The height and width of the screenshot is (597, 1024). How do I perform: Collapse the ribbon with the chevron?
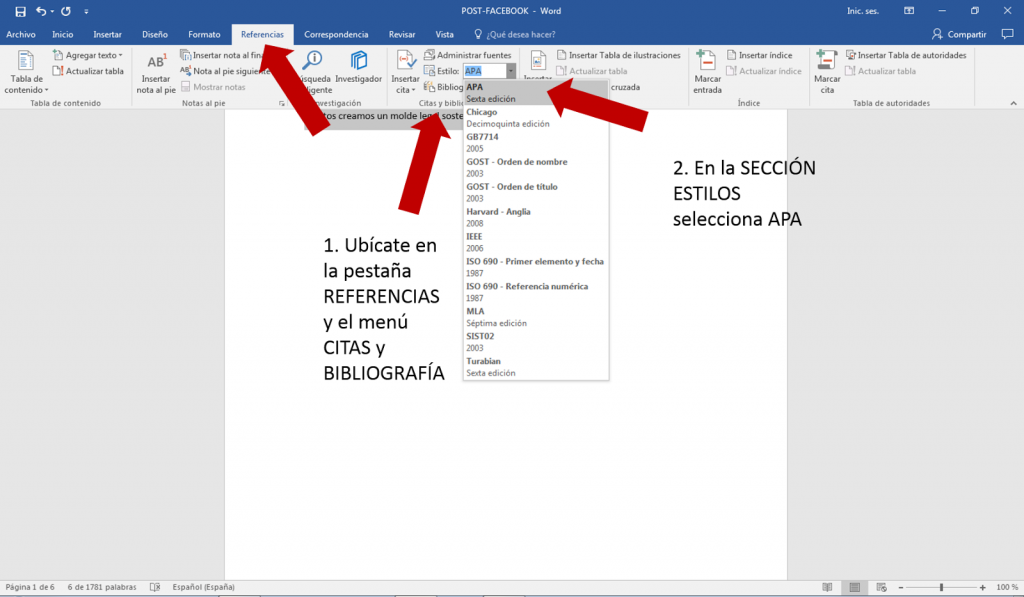point(1014,103)
